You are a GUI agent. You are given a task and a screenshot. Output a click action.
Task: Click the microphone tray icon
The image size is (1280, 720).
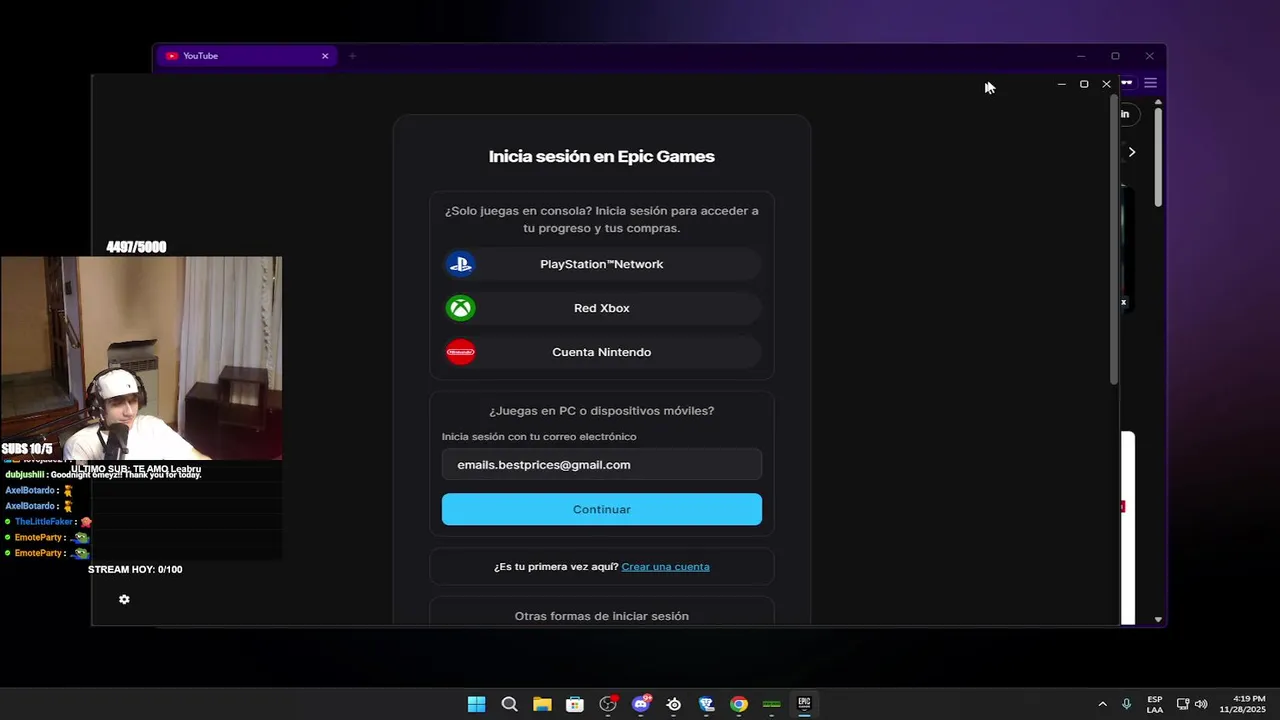coord(1127,704)
